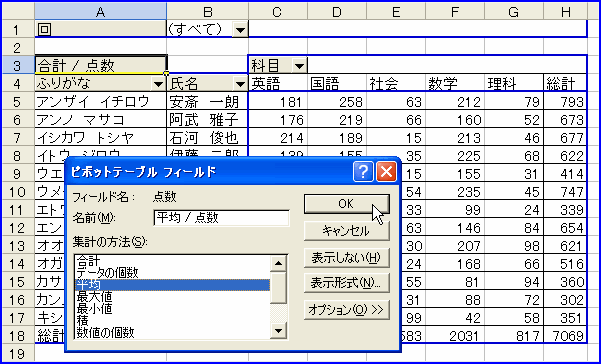This screenshot has width=601, height=364.
Task: Expand the オプション(O) >> section
Action: point(346,310)
